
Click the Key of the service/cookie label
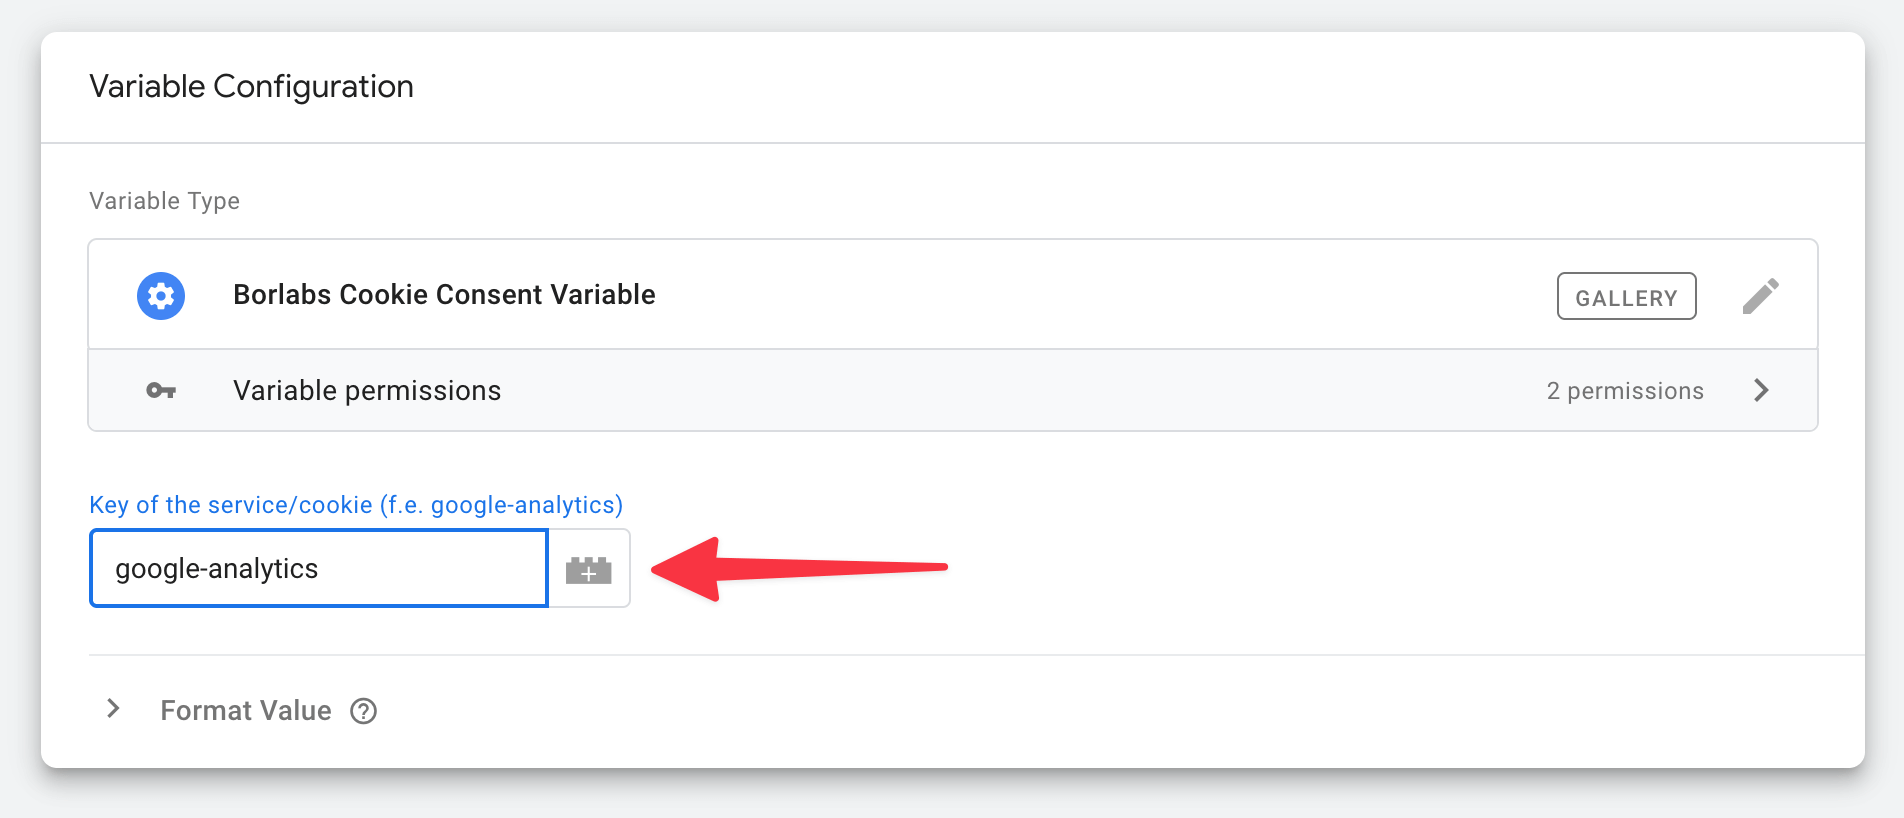tap(356, 505)
